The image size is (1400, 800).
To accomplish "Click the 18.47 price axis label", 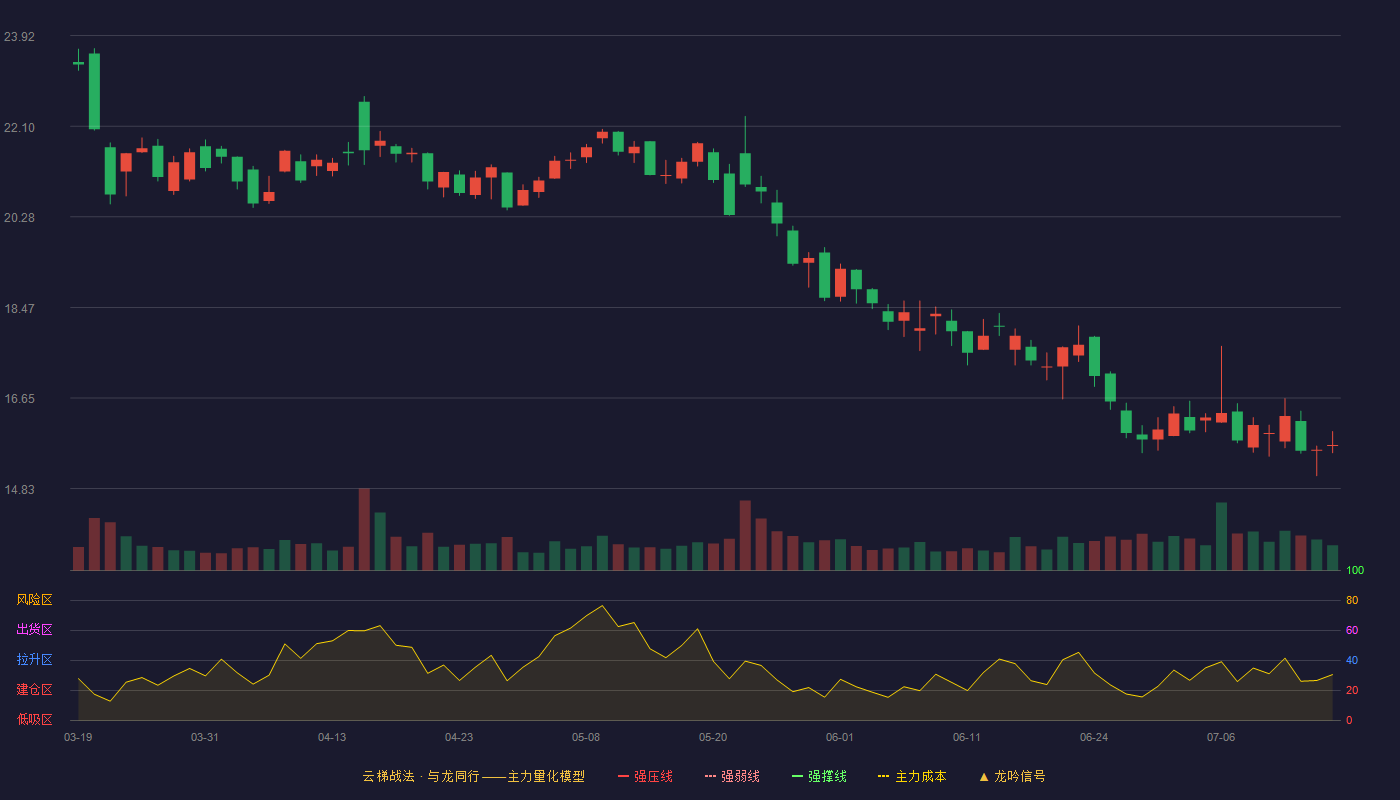I will [19, 309].
